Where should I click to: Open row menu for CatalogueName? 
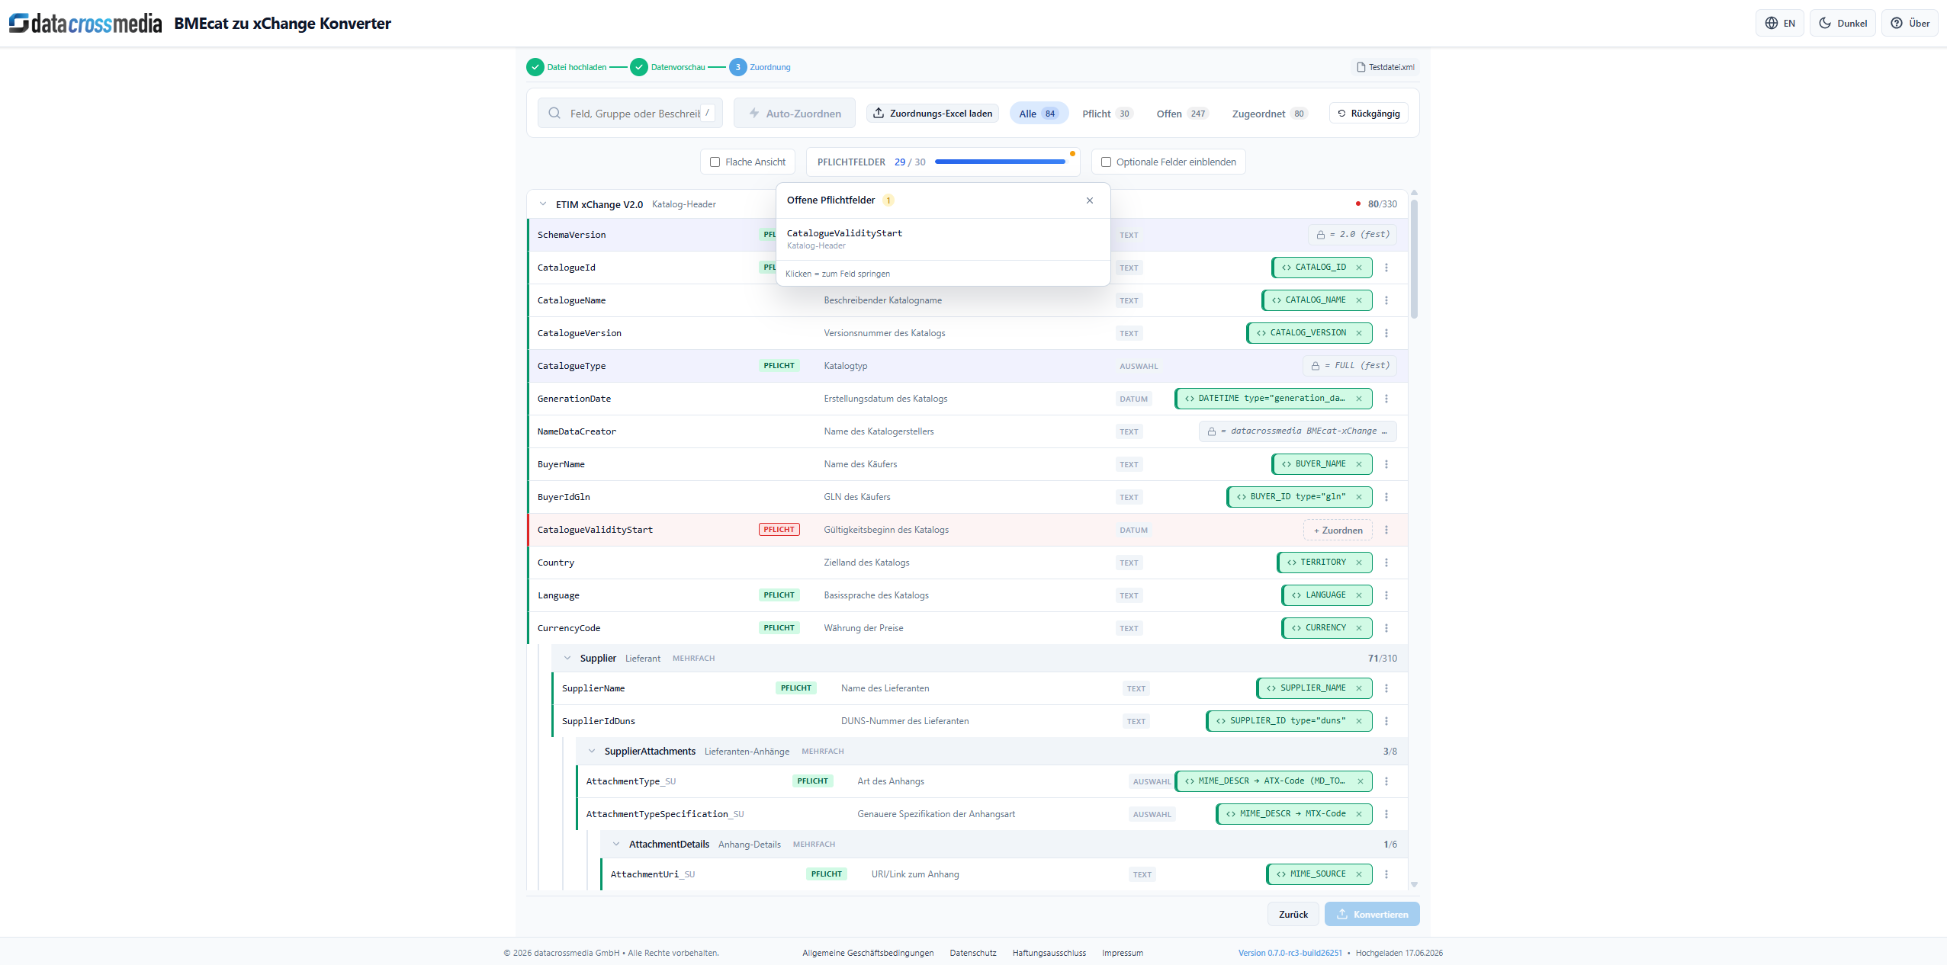point(1387,300)
